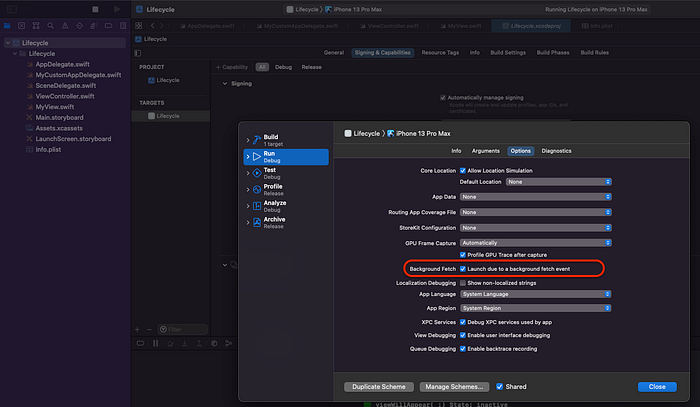Viewport: 700px width, 407px height.
Task: Toggle Enable backtrace recording checkbox
Action: [x=463, y=349]
